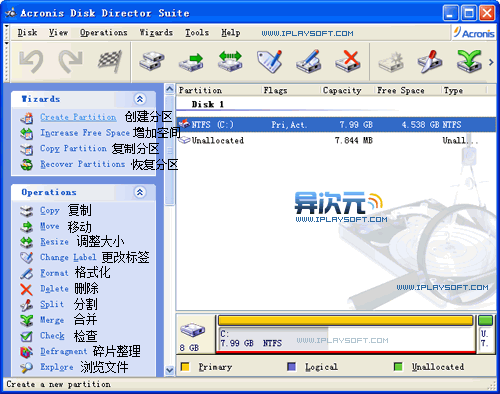Click the Change Label toolbar icon
Viewport: 500px width, 394px height.
269,61
